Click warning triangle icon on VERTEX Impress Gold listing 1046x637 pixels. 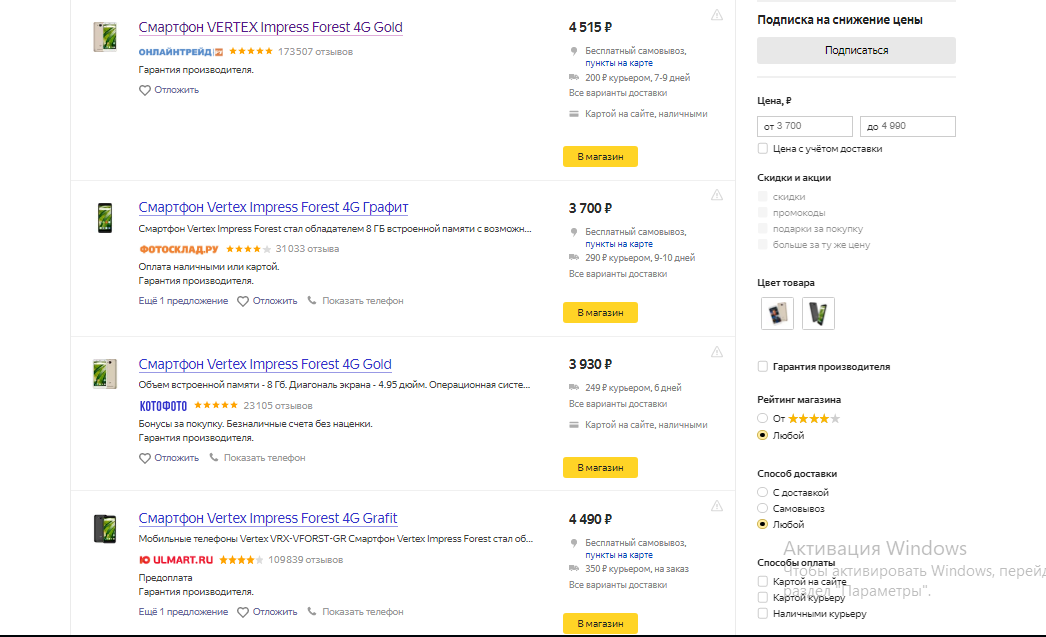coord(717,15)
